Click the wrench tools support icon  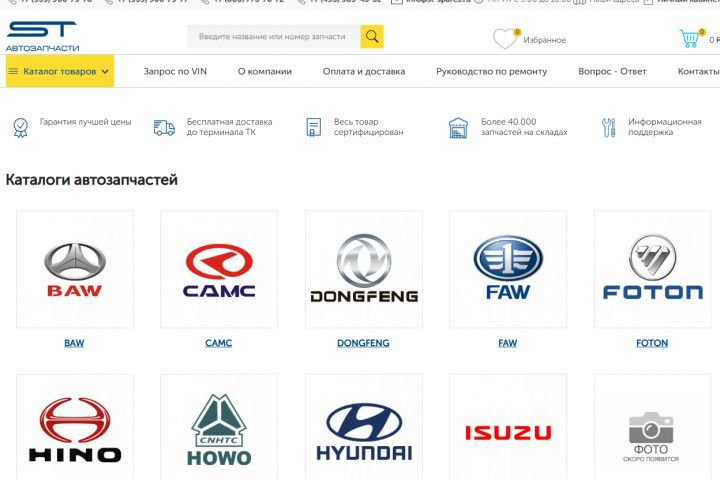coord(608,127)
